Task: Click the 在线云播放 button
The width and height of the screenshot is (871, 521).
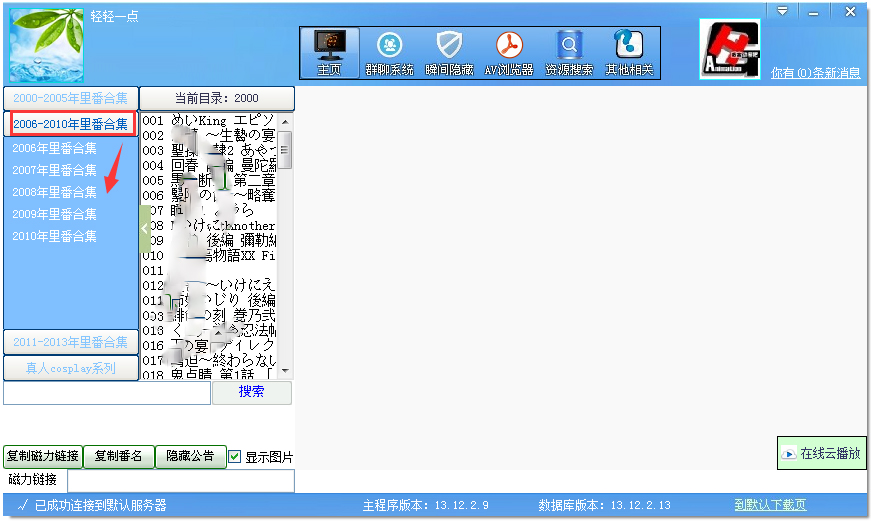Action: click(822, 453)
